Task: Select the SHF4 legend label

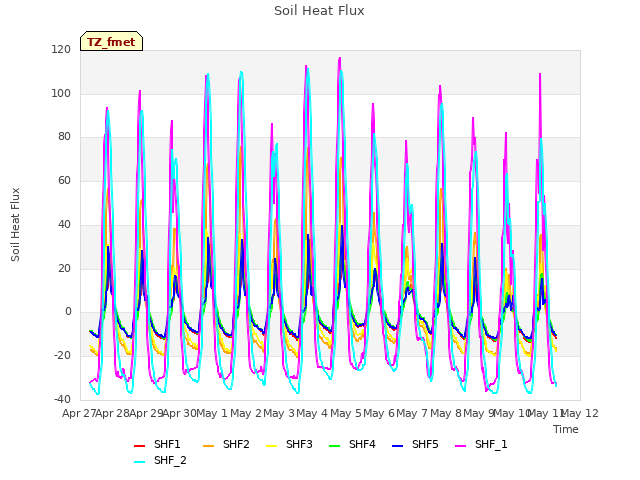Action: (x=362, y=444)
